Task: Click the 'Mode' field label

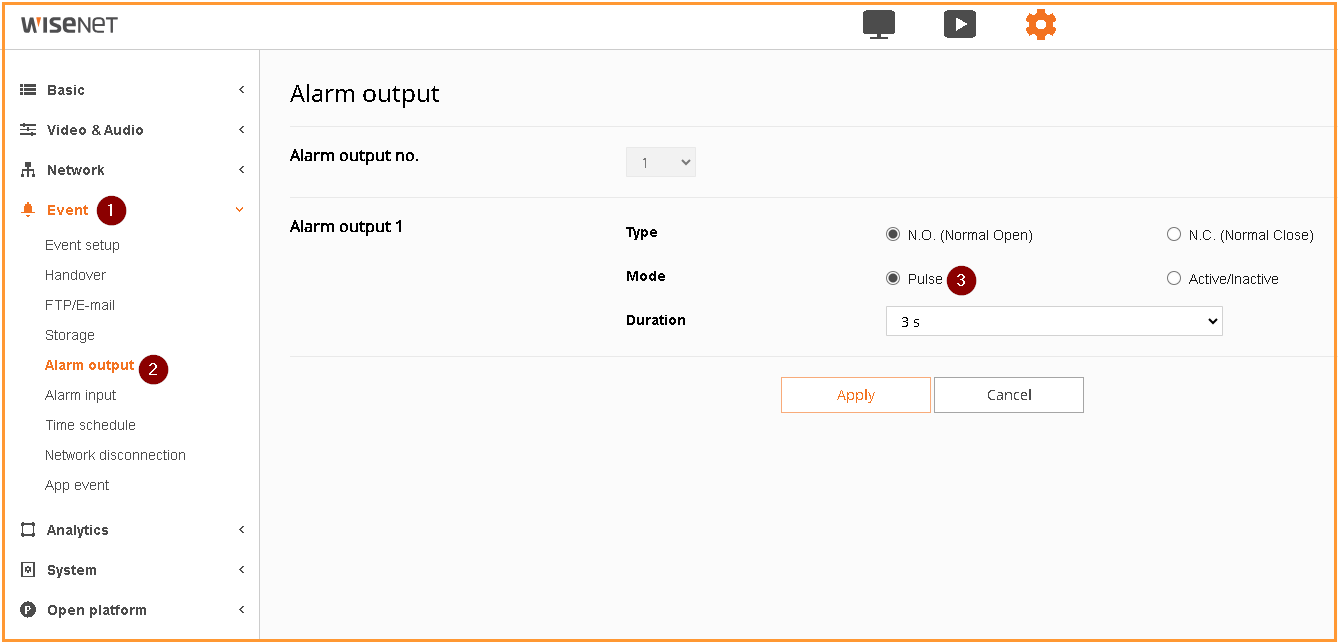Action: (x=646, y=276)
